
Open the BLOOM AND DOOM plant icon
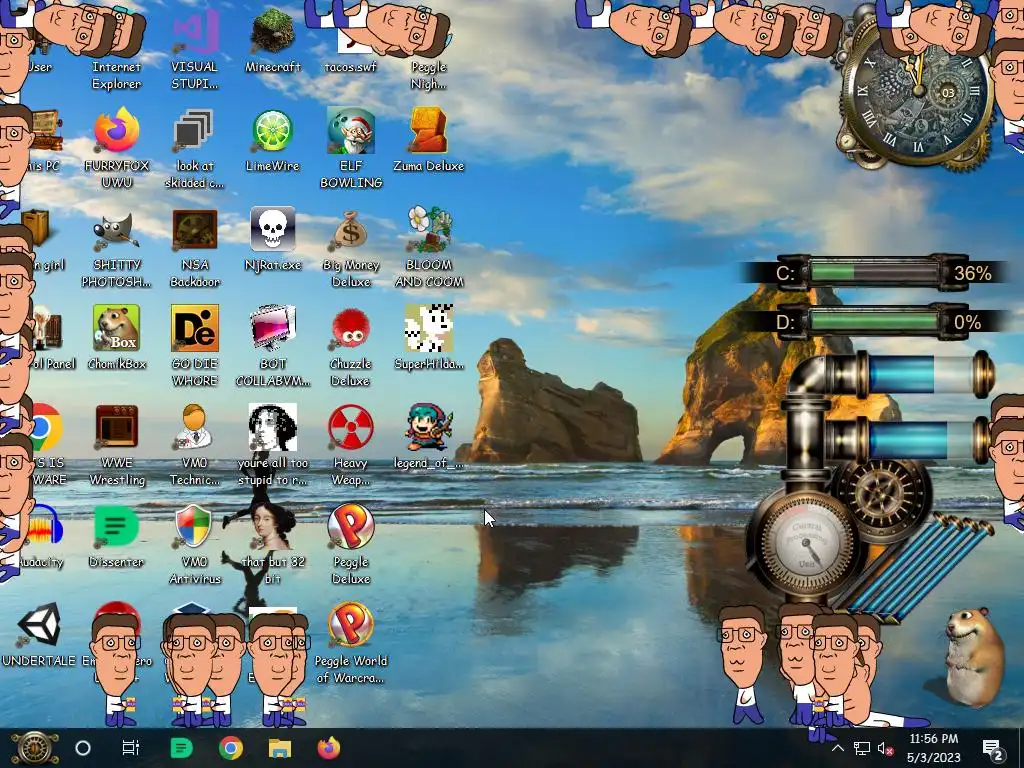pyautogui.click(x=428, y=248)
